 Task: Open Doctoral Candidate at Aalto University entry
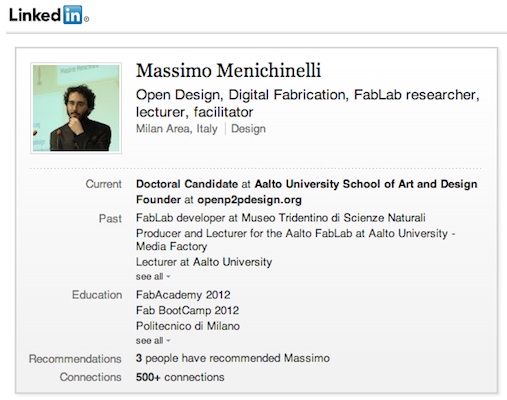(x=307, y=184)
